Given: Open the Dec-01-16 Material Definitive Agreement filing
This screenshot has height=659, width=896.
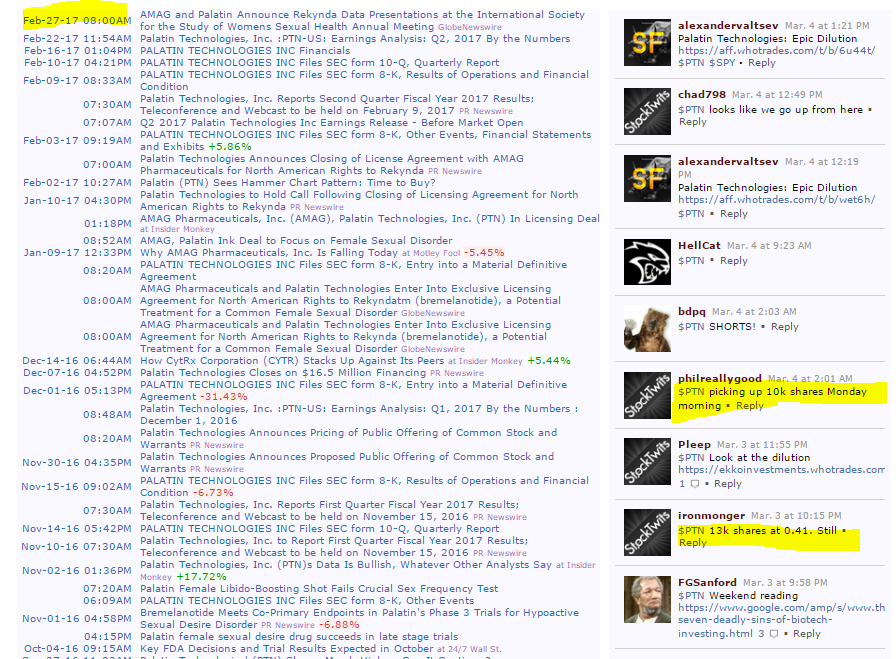Looking at the screenshot, I should 353,391.
